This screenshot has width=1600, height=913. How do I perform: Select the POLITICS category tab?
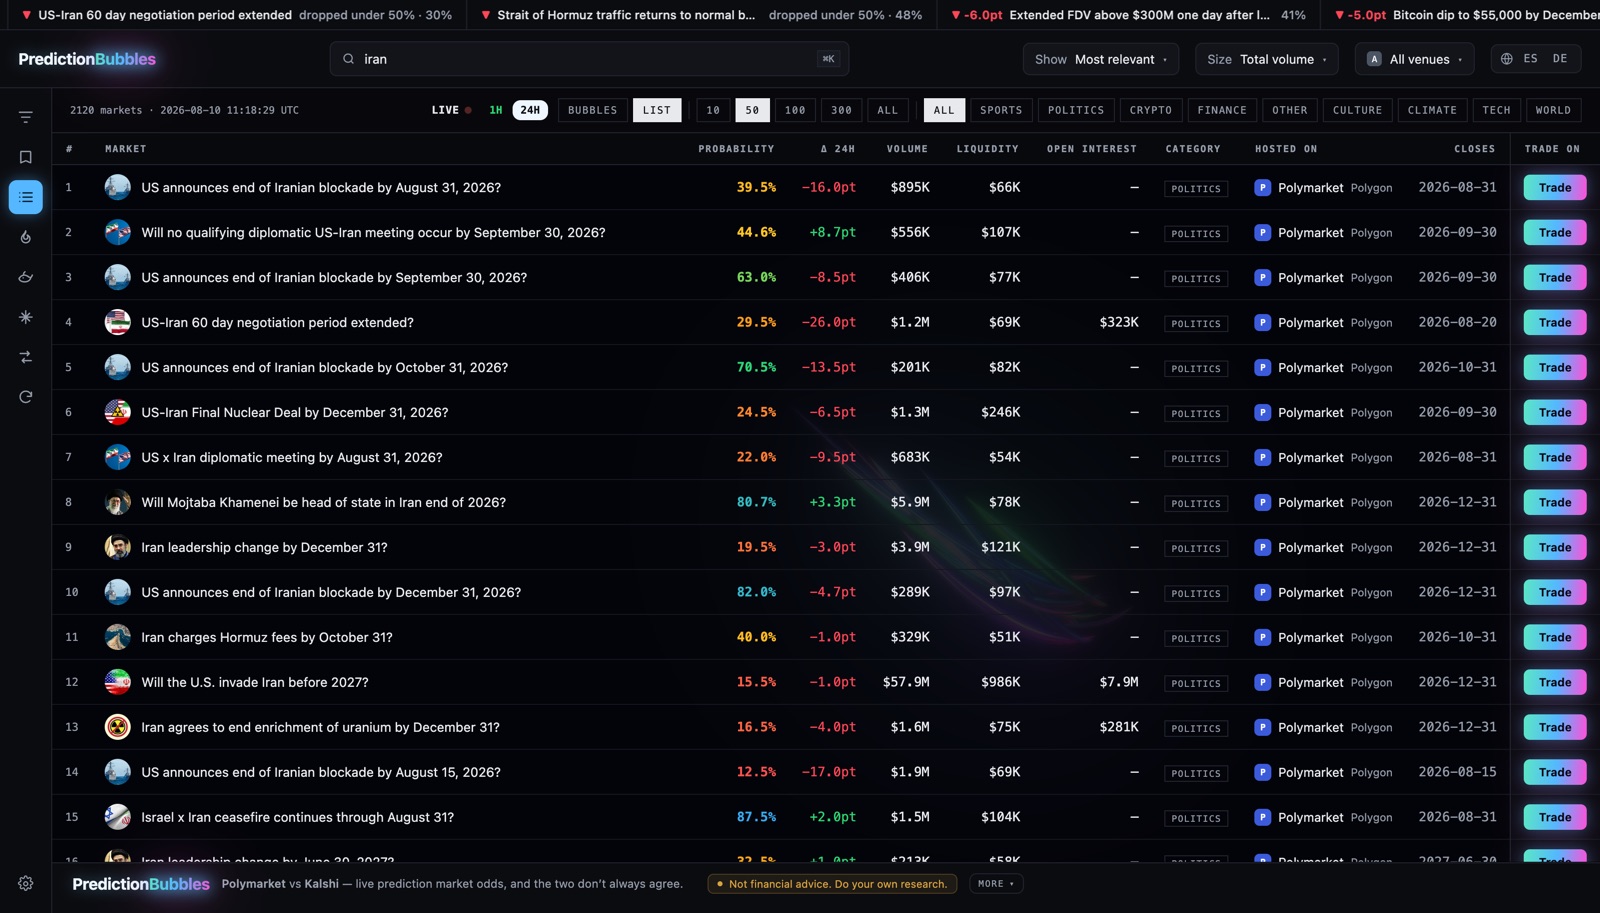1076,110
